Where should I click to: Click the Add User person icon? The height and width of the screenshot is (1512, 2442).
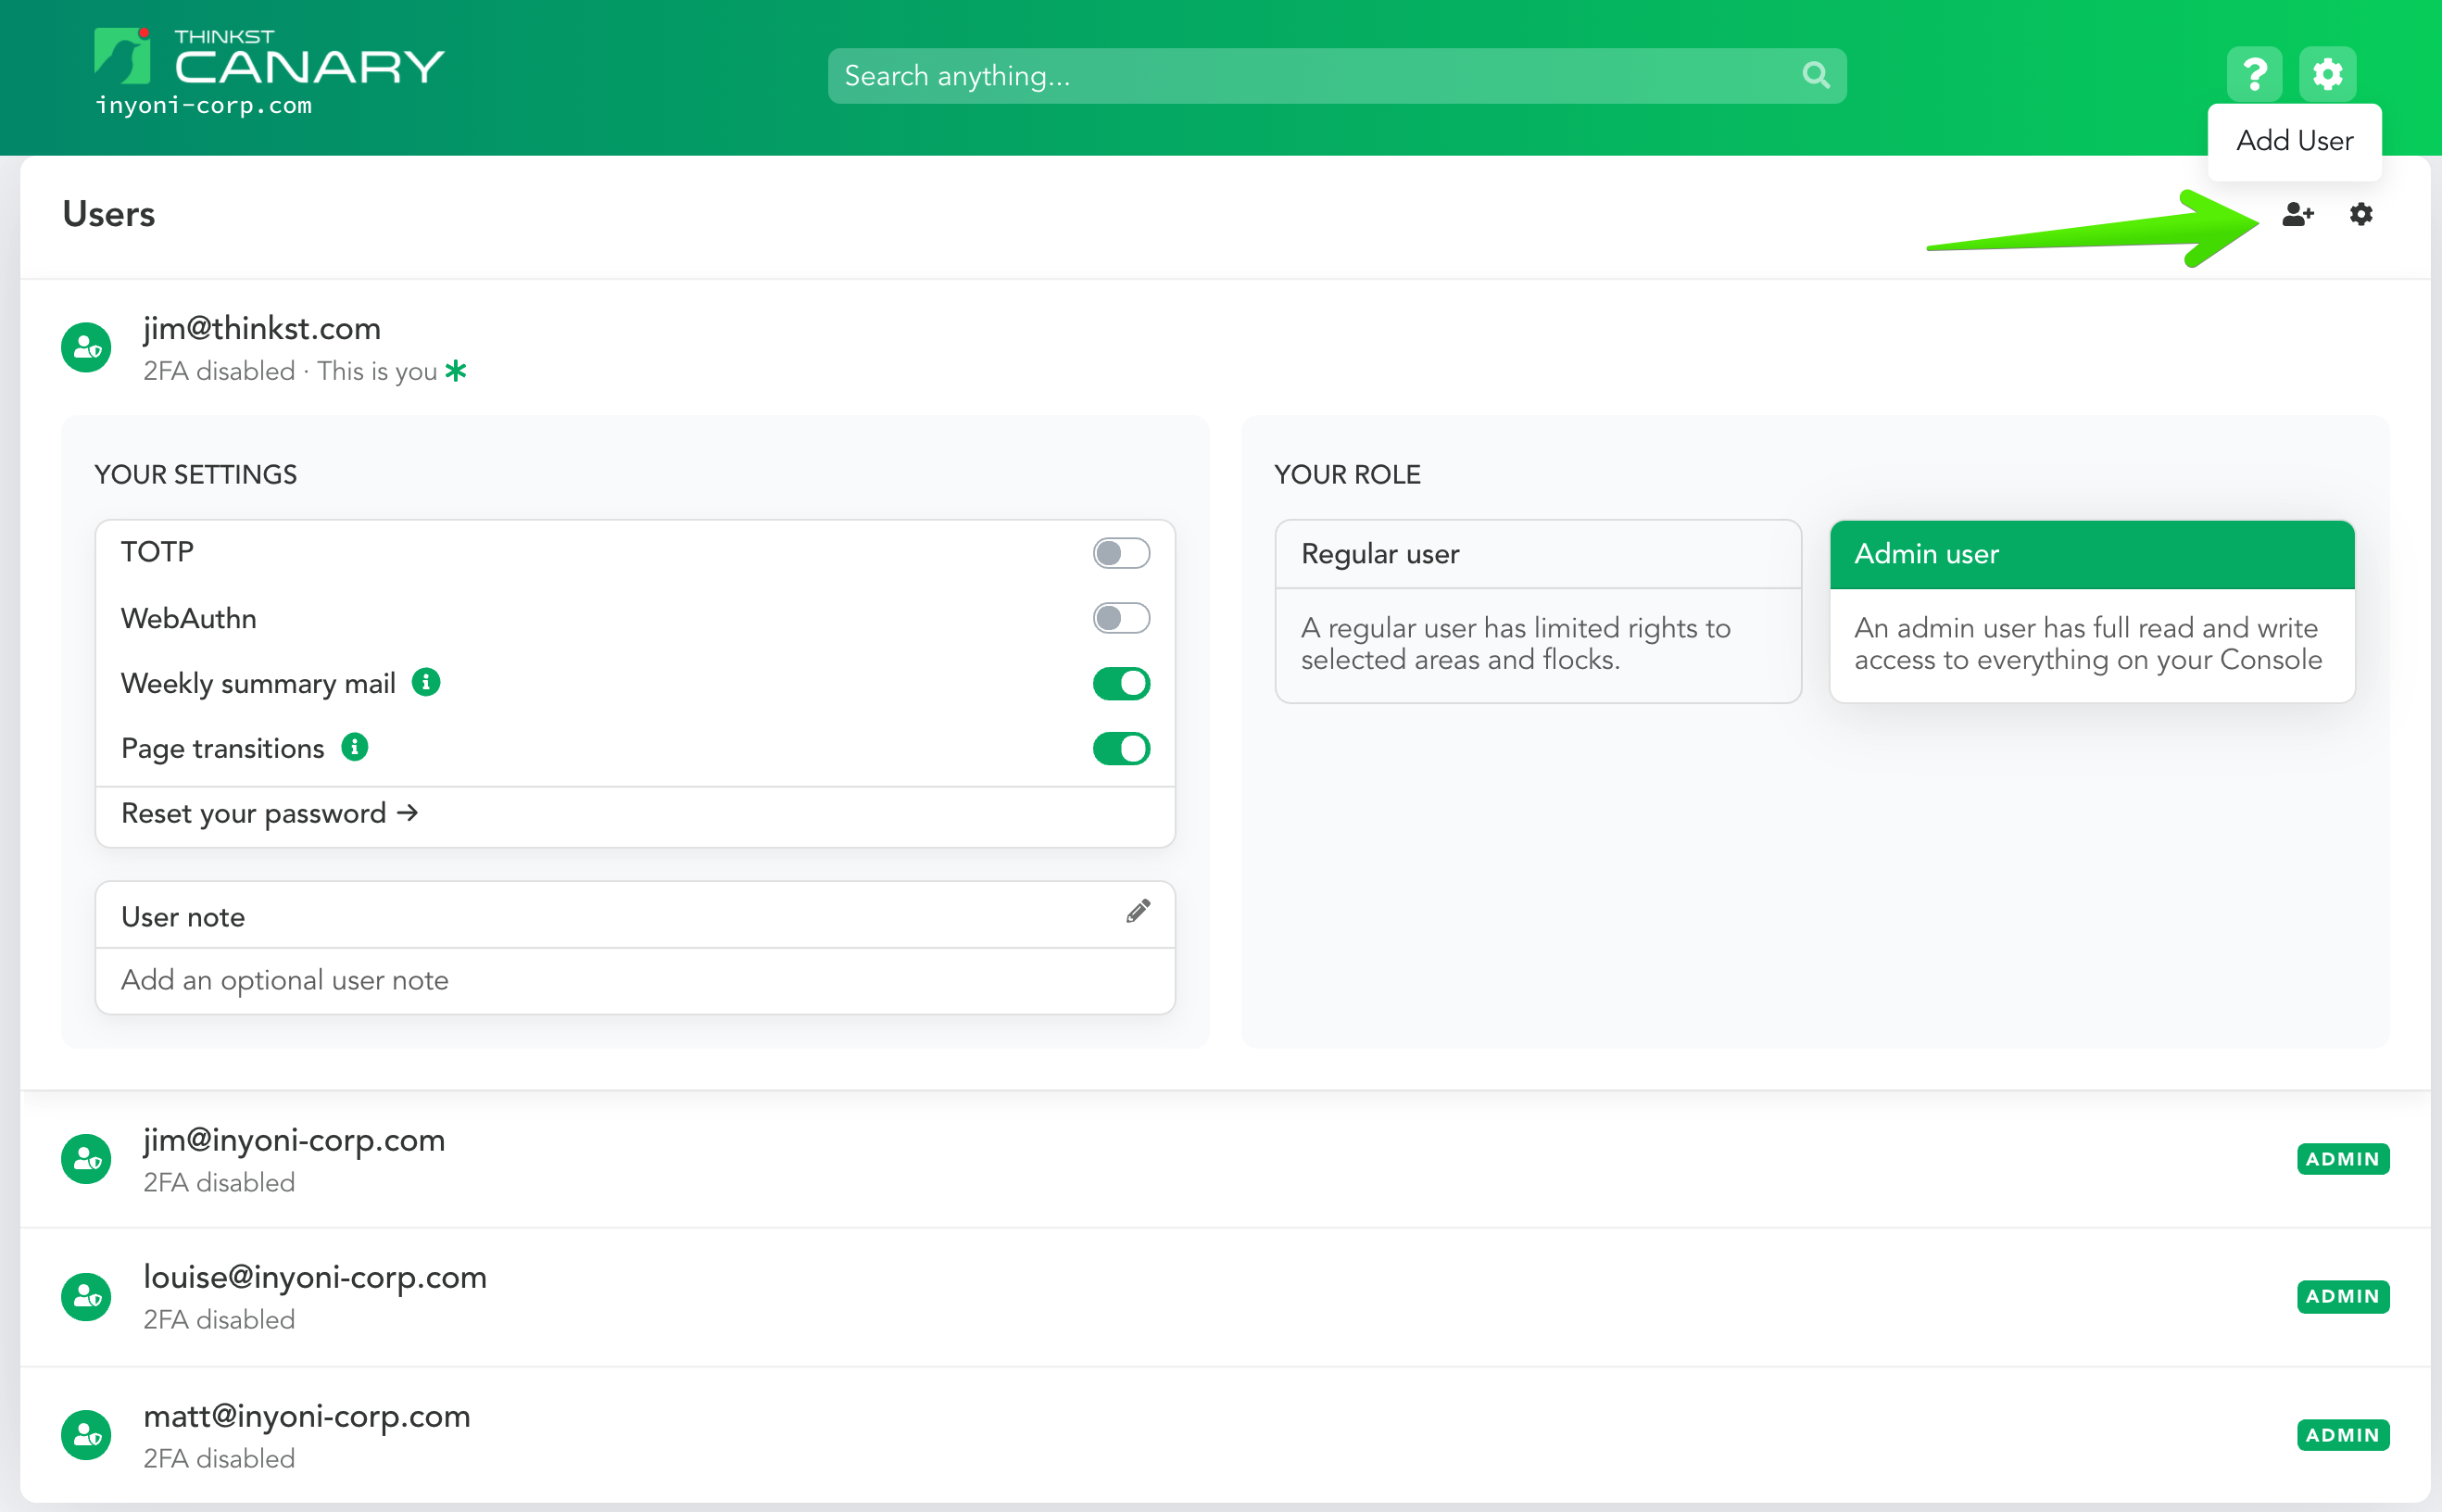(x=2298, y=213)
